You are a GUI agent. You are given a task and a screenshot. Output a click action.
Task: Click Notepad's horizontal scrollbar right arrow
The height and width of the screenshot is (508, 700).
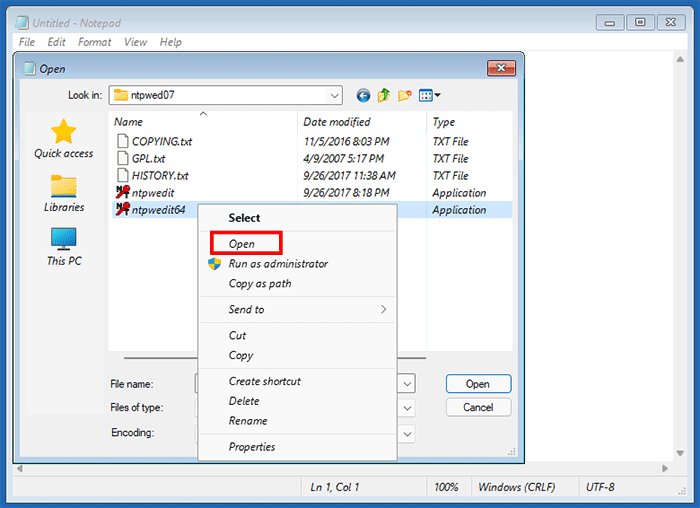click(665, 468)
